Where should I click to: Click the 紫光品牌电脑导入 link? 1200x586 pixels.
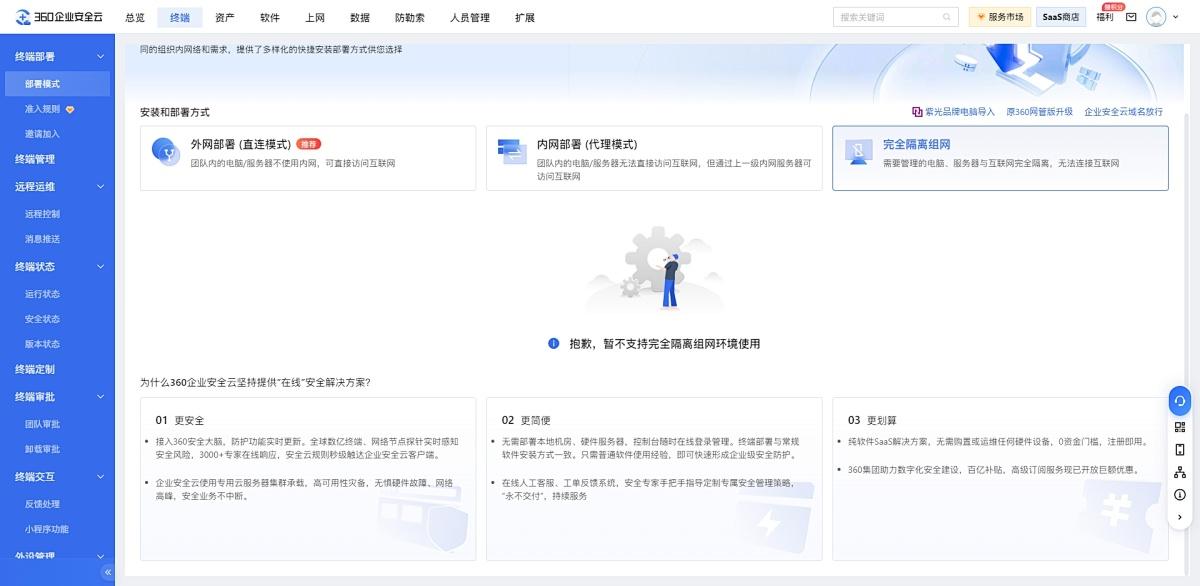pos(959,112)
